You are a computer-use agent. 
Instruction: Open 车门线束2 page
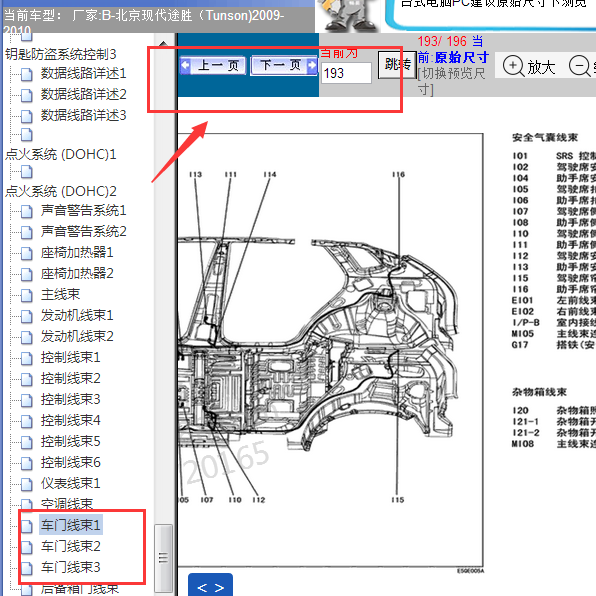[70, 546]
